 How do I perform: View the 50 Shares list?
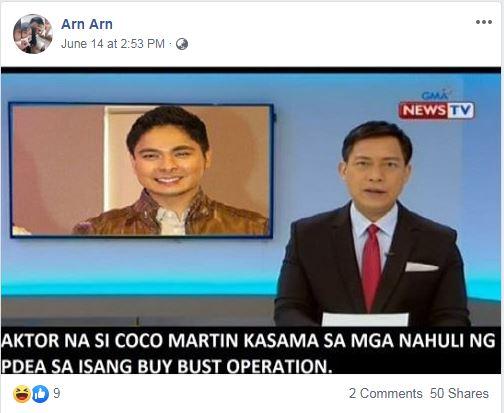[459, 393]
